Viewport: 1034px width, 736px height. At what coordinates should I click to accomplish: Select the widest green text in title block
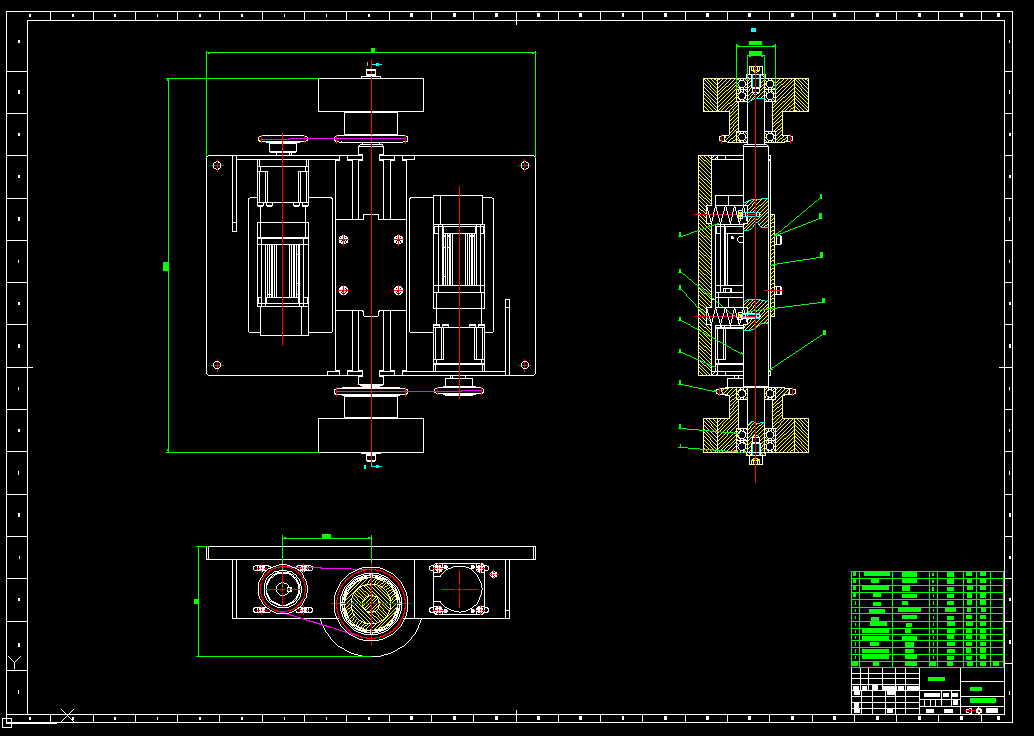pyautogui.click(x=983, y=700)
